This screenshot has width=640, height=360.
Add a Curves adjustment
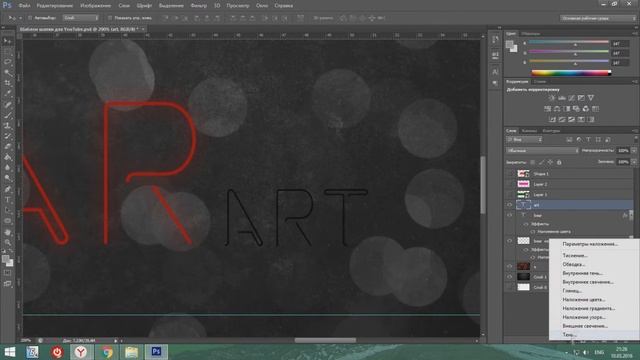pos(571,98)
